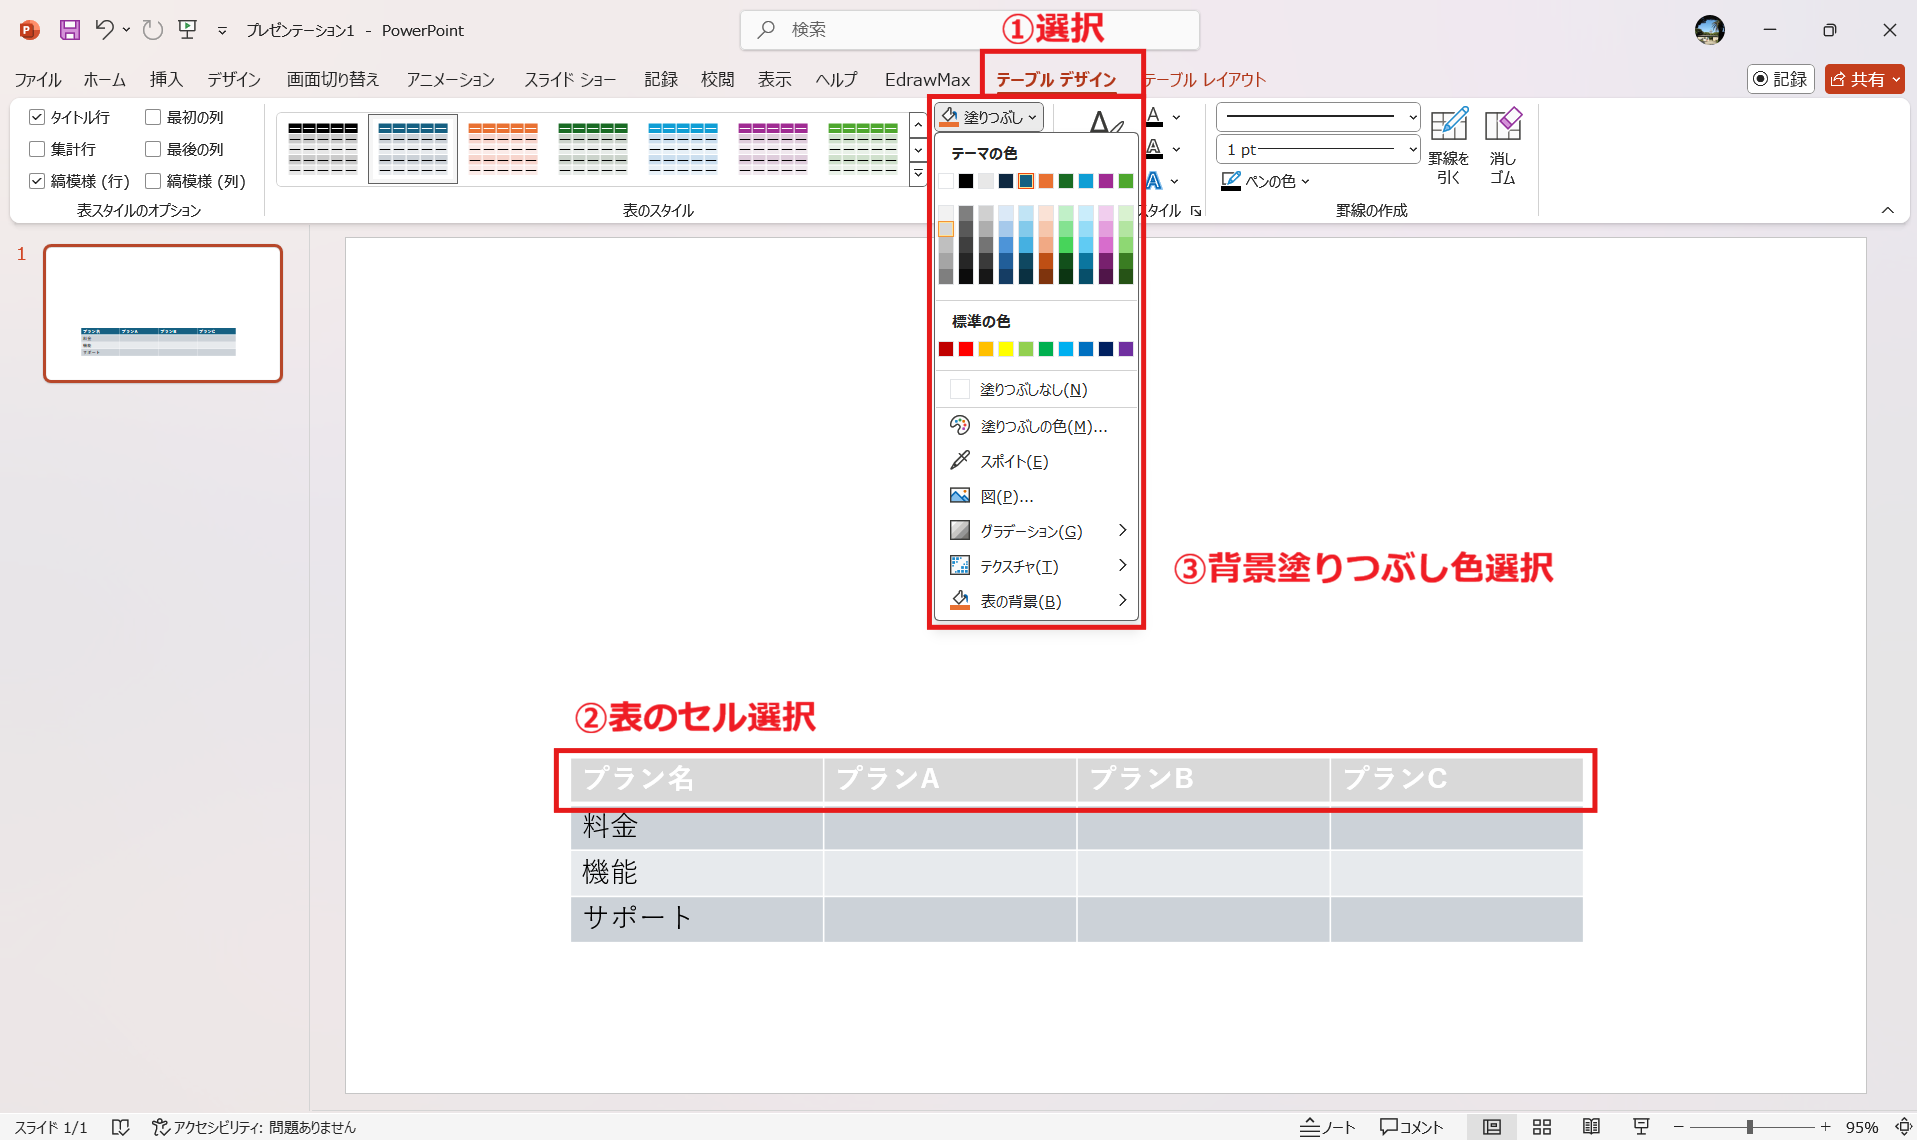Switch to デザイン tab
Image resolution: width=1917 pixels, height=1140 pixels.
point(234,79)
